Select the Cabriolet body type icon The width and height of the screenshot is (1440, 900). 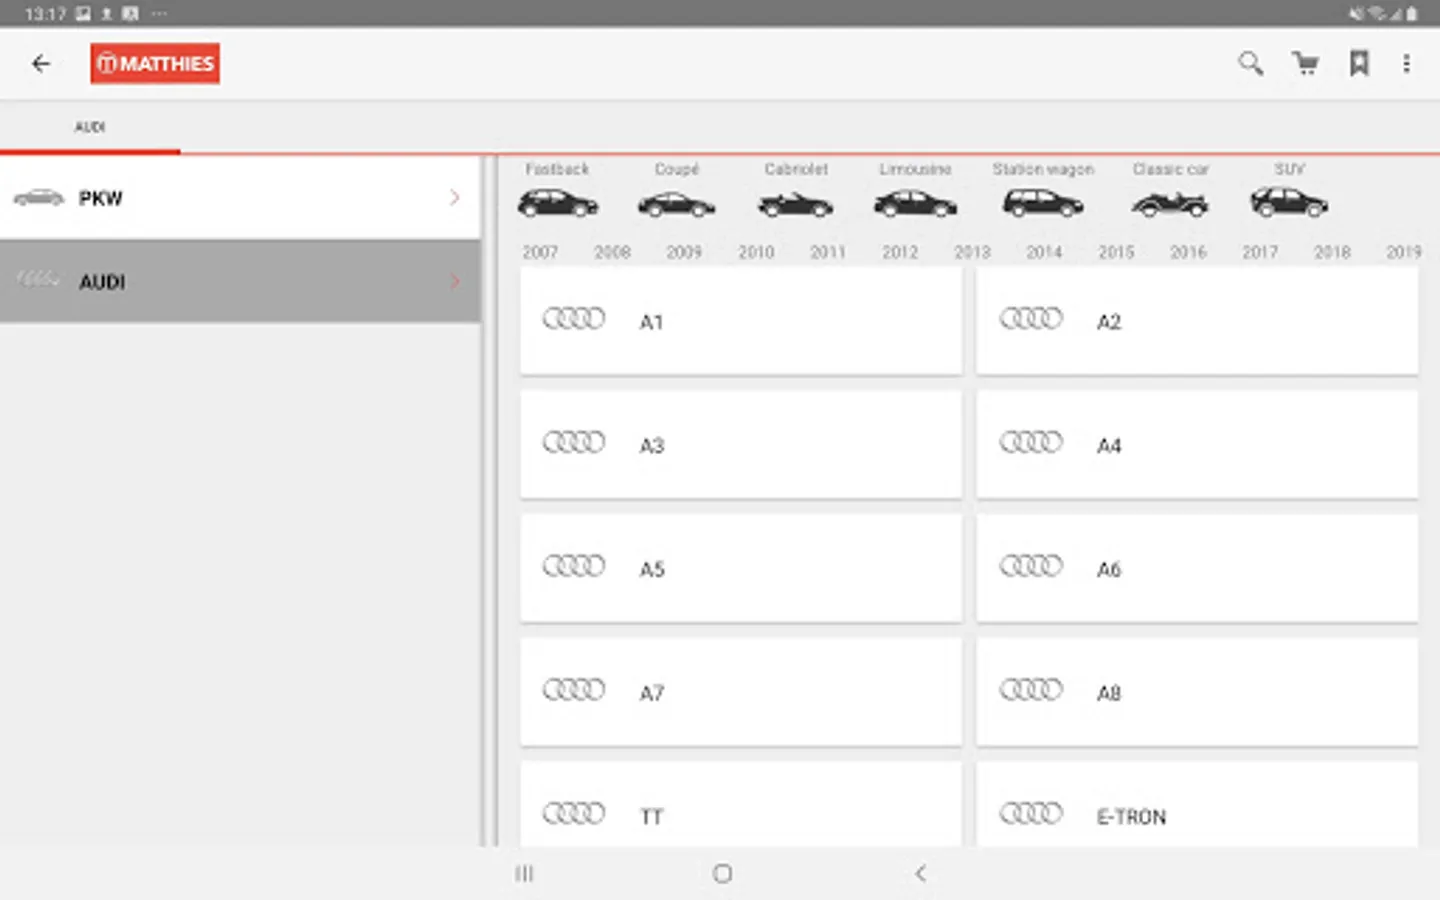tap(796, 205)
